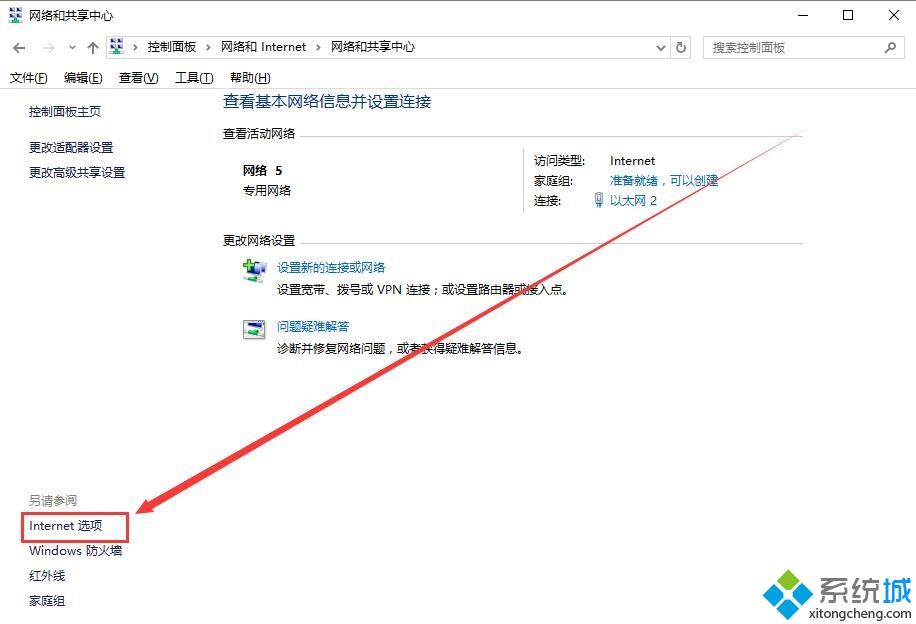Open the 文件 menu
Screen dimensions: 916x624
click(28, 77)
